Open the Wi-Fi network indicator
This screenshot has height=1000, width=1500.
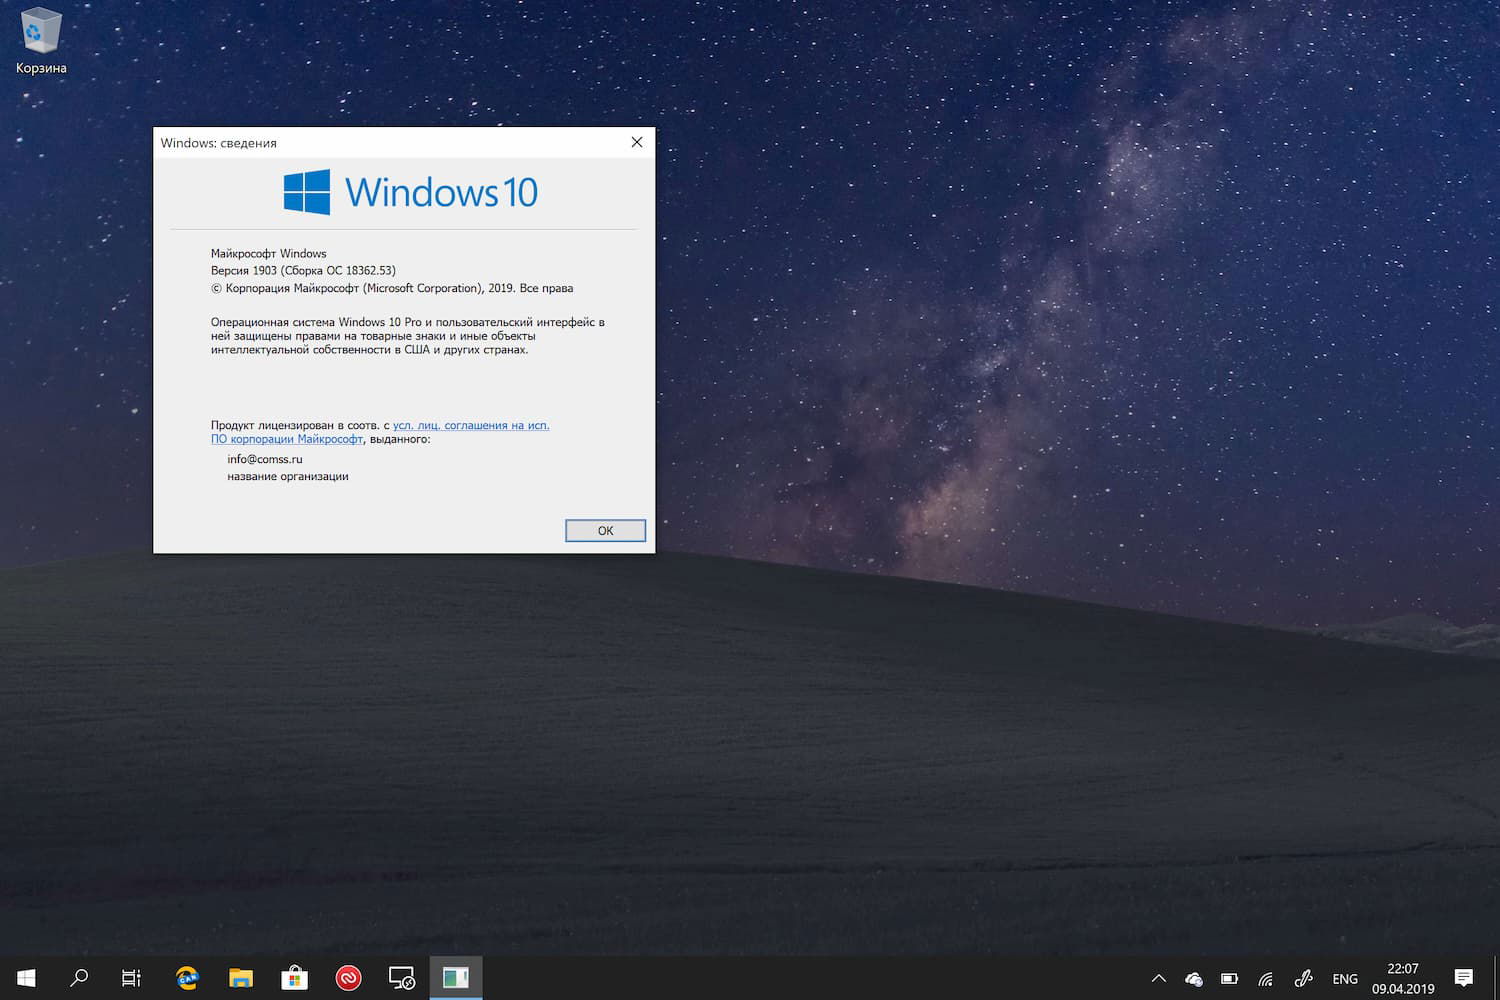coord(1265,978)
